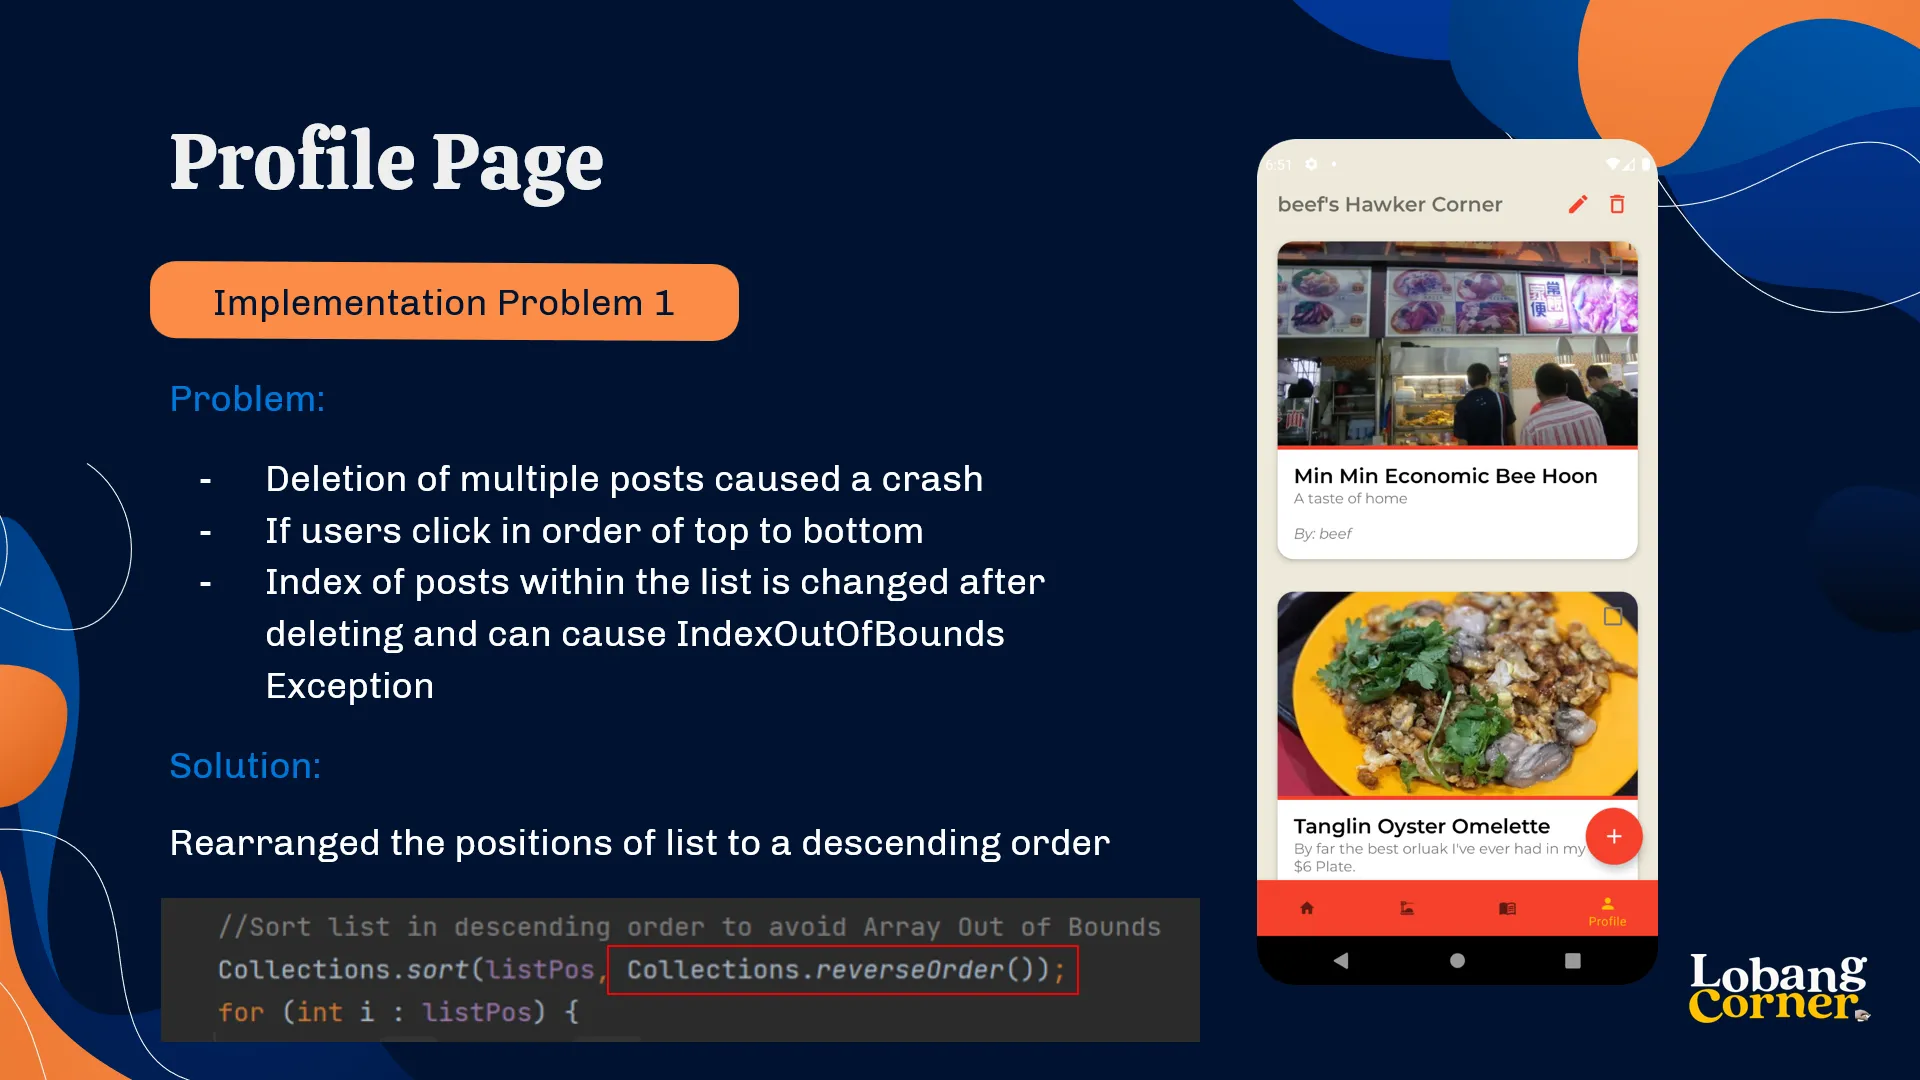Click the Implementation Problem 1 orange label
1920x1080 pixels.
point(444,302)
